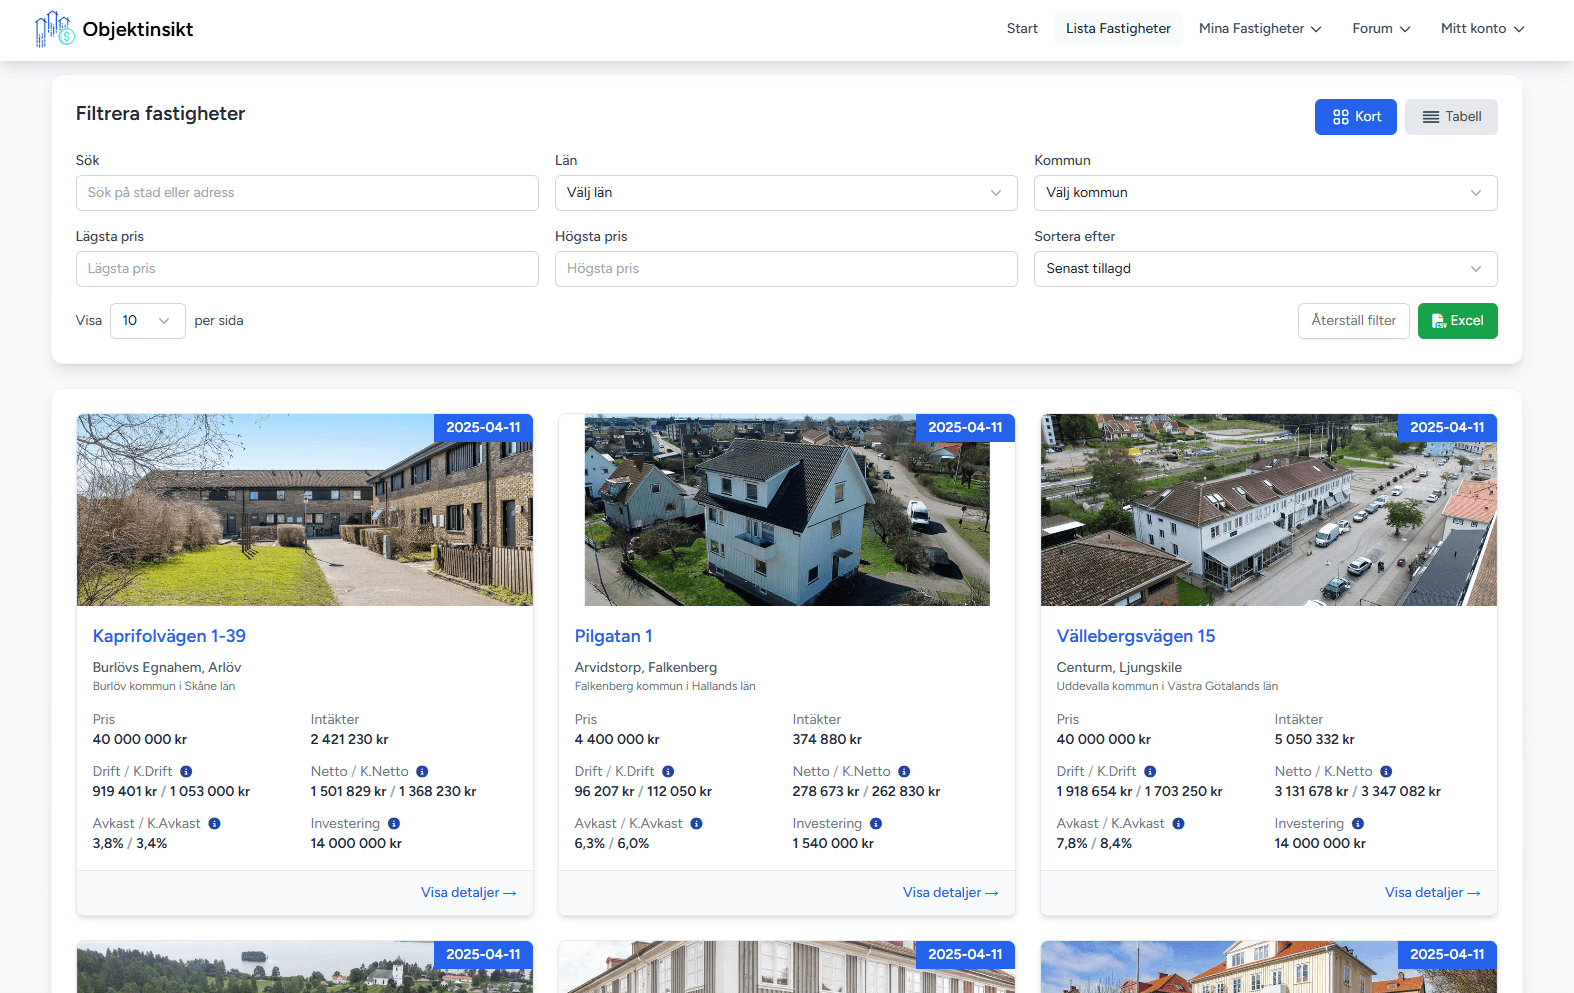1574x993 pixels.
Task: Click Intäkter value 2 421 230 kr
Action: pyautogui.click(x=349, y=740)
